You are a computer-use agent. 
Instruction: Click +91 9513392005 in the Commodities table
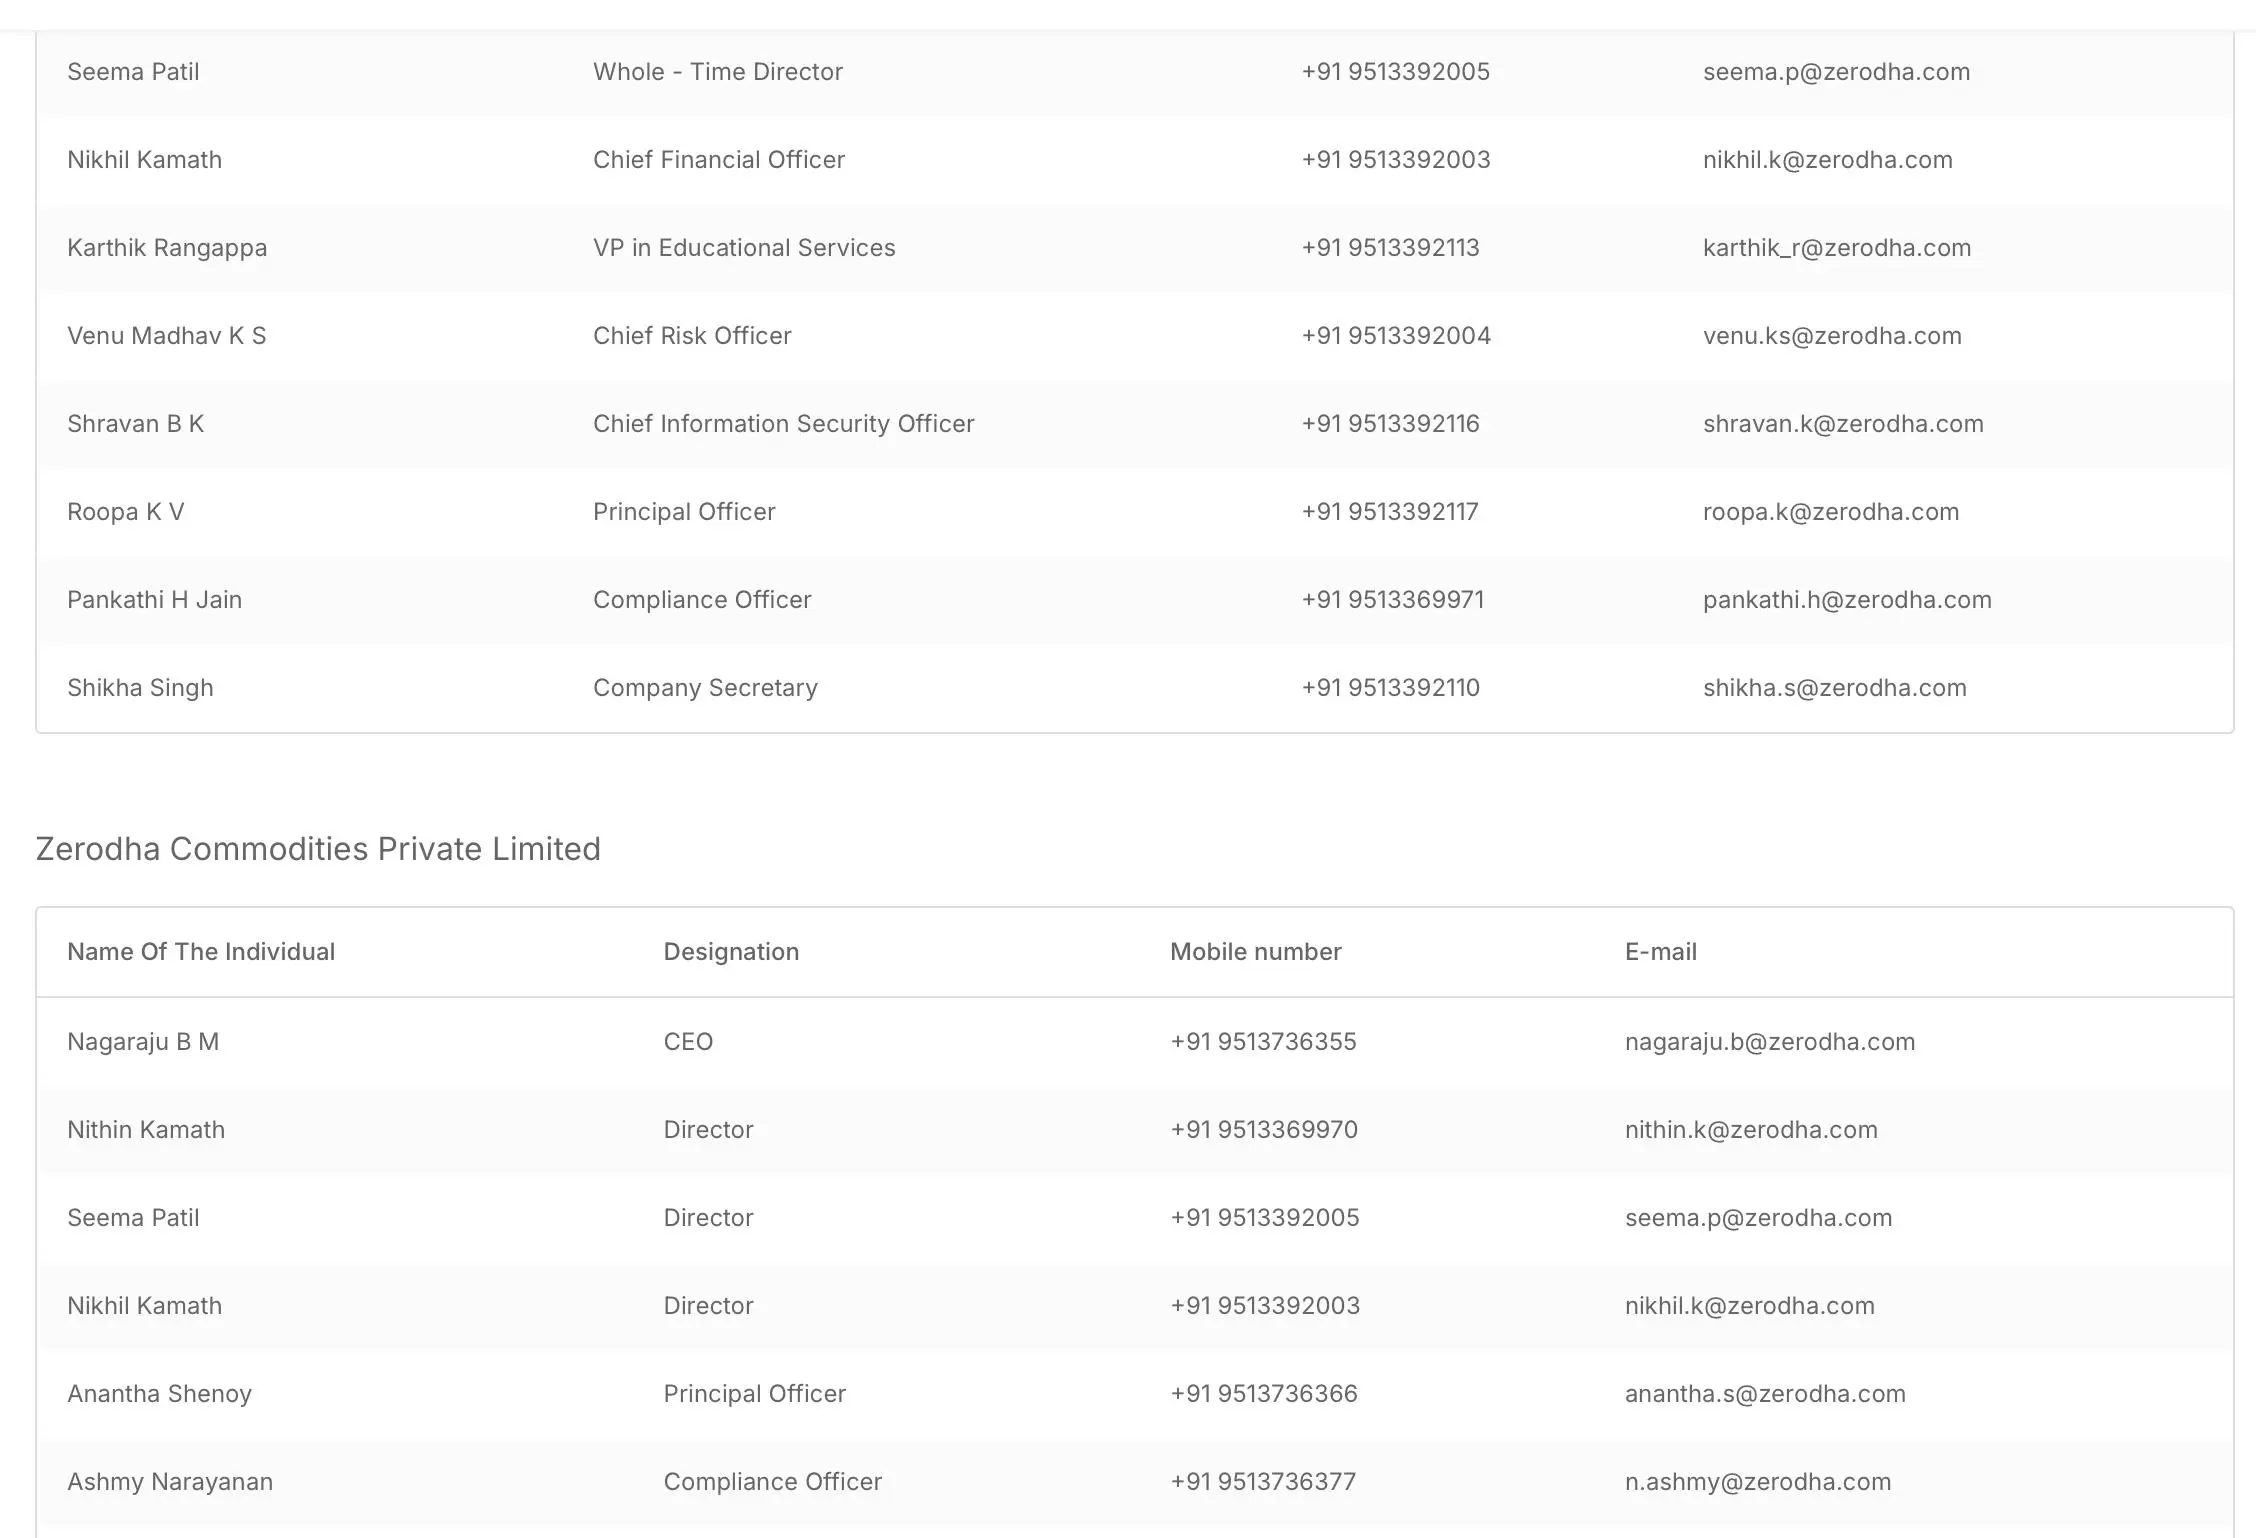1265,1218
